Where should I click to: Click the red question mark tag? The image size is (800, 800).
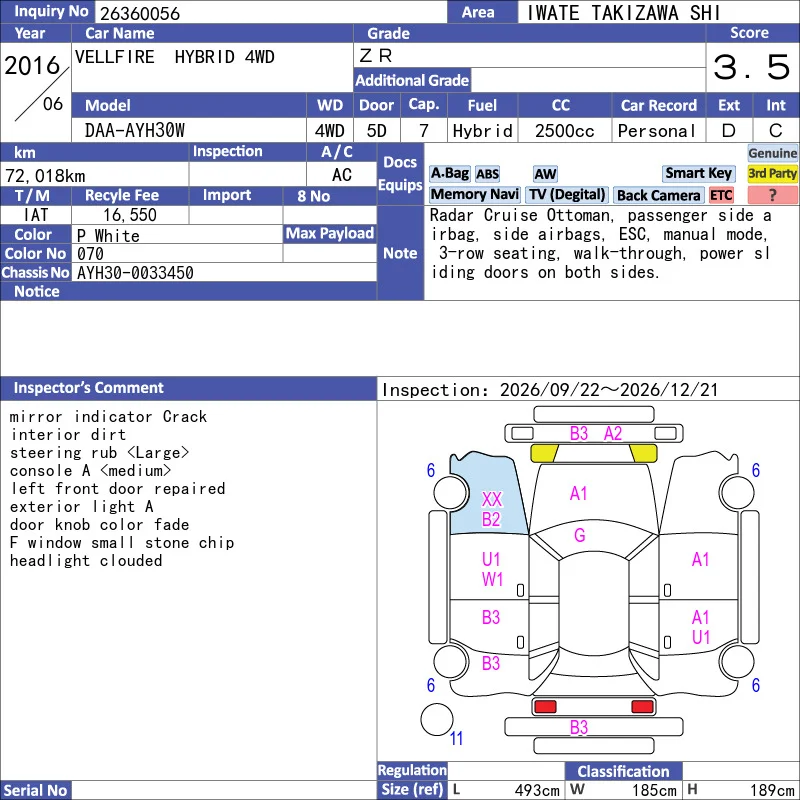[772, 194]
